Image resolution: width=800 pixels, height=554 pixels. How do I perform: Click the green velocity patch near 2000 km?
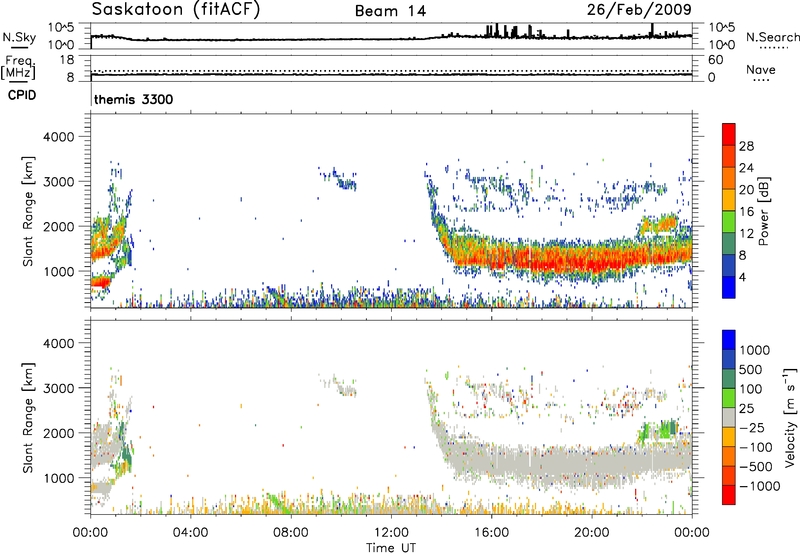click(x=658, y=430)
